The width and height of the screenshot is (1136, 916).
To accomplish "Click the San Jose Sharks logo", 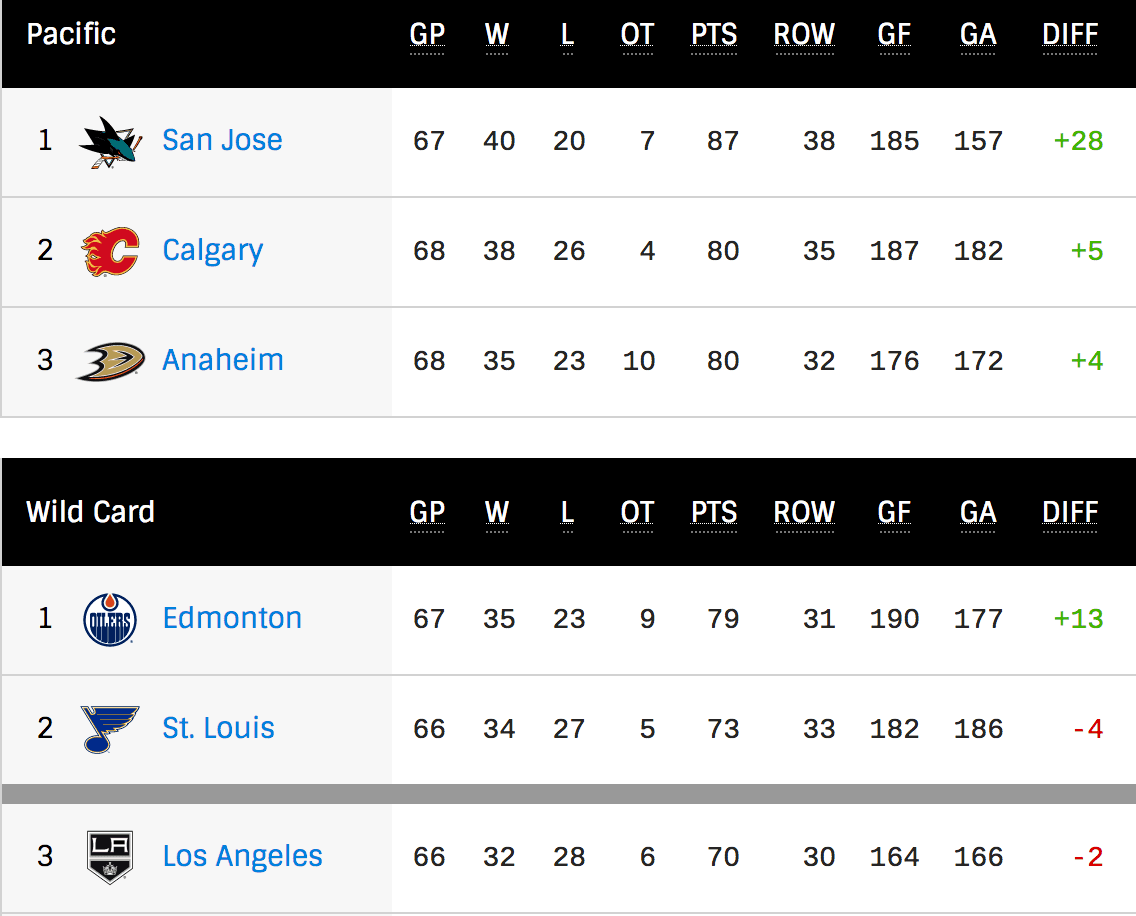I will click(110, 142).
